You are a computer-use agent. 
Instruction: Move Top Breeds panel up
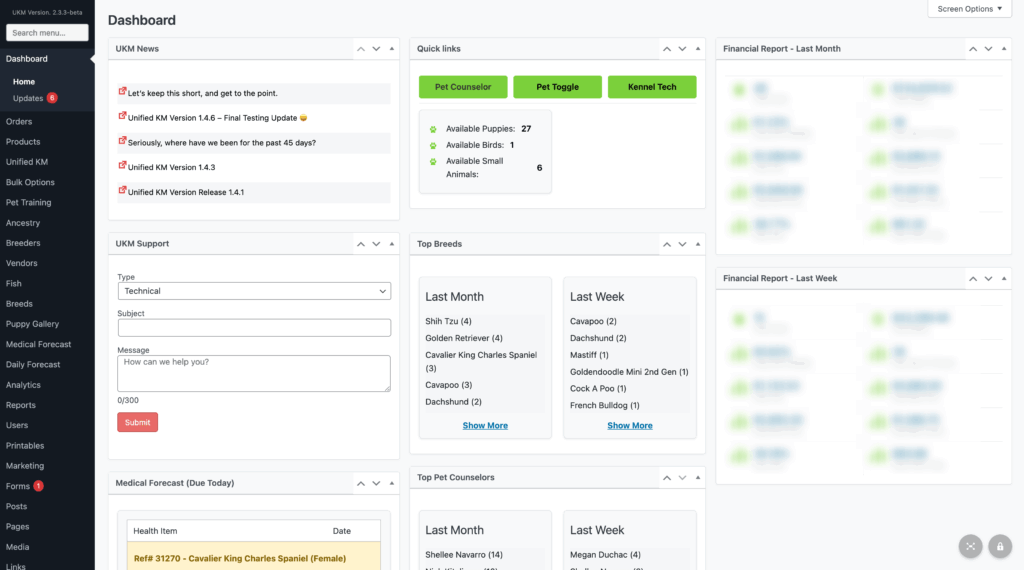pyautogui.click(x=667, y=244)
